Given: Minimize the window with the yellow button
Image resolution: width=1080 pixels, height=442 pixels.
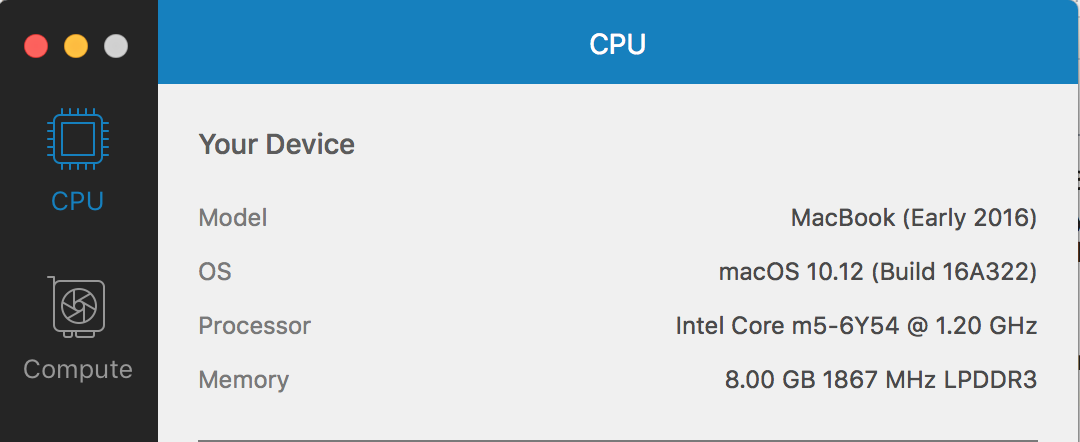Looking at the screenshot, I should [x=76, y=46].
